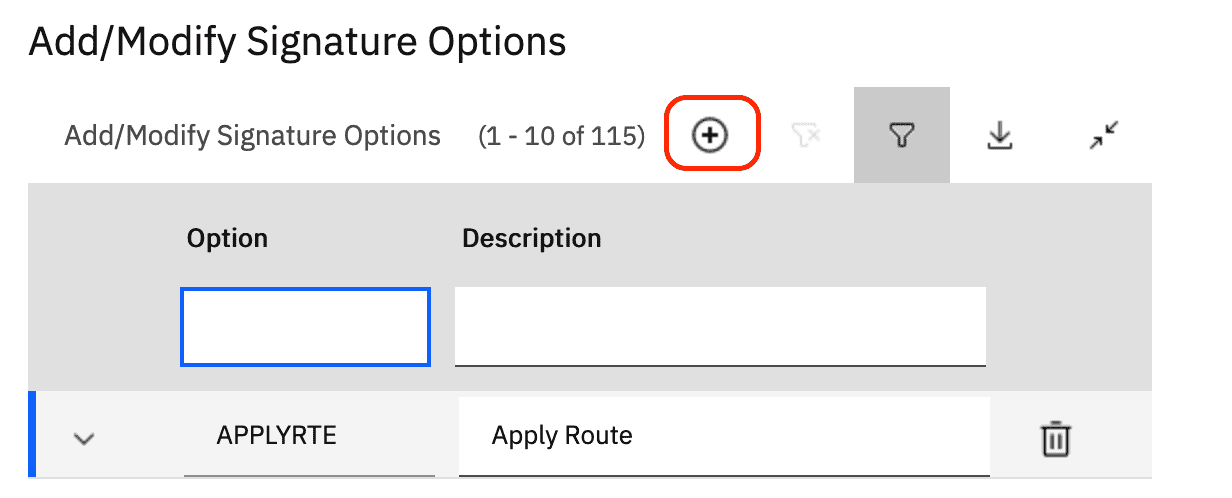Image resolution: width=1232 pixels, height=498 pixels.
Task: Focus the Option filter text box
Action: click(x=305, y=327)
